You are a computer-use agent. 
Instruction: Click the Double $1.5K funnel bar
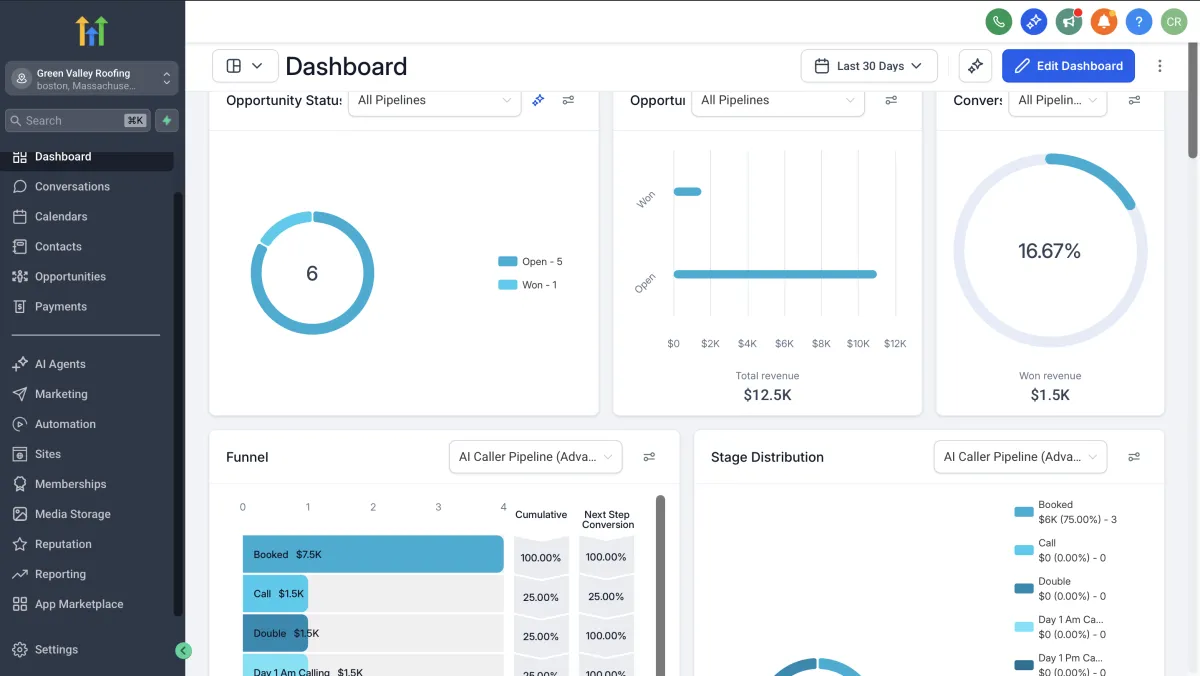[275, 633]
